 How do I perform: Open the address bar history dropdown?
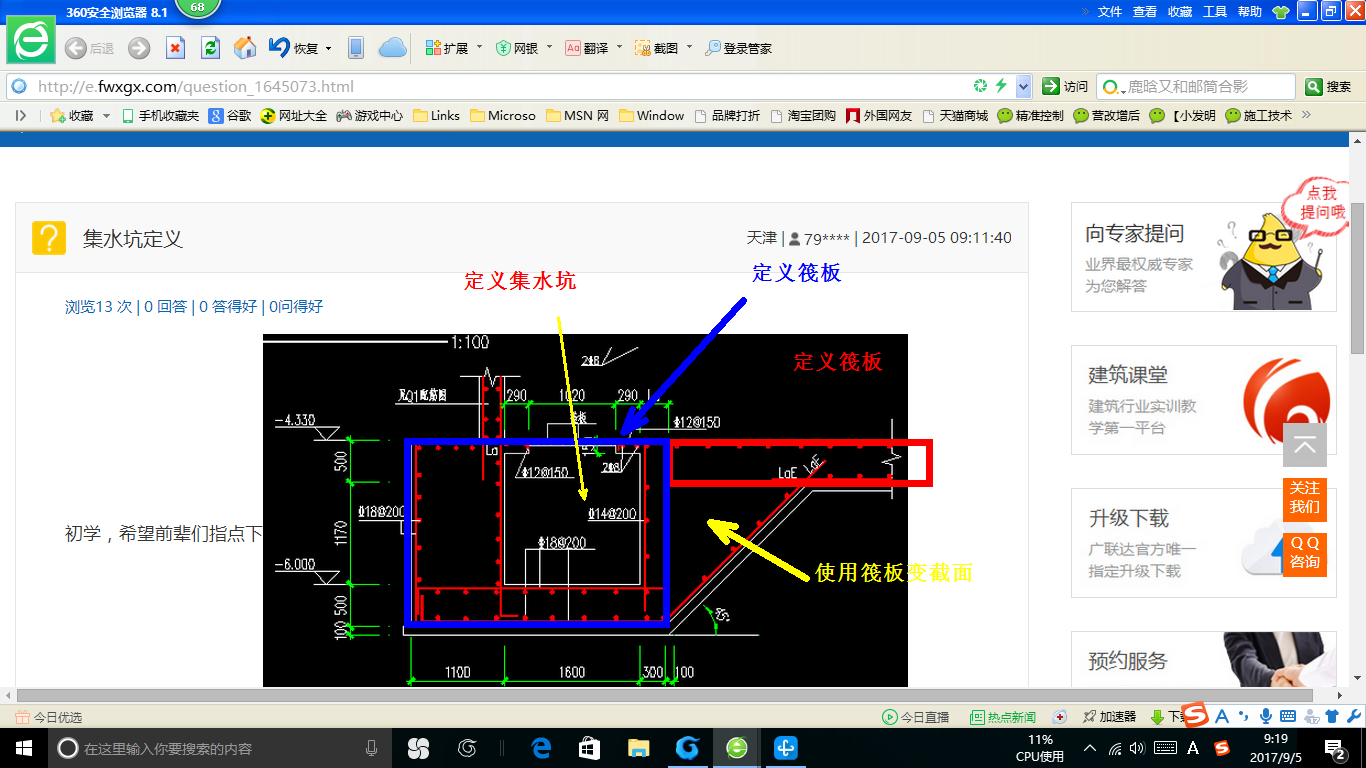(1023, 86)
